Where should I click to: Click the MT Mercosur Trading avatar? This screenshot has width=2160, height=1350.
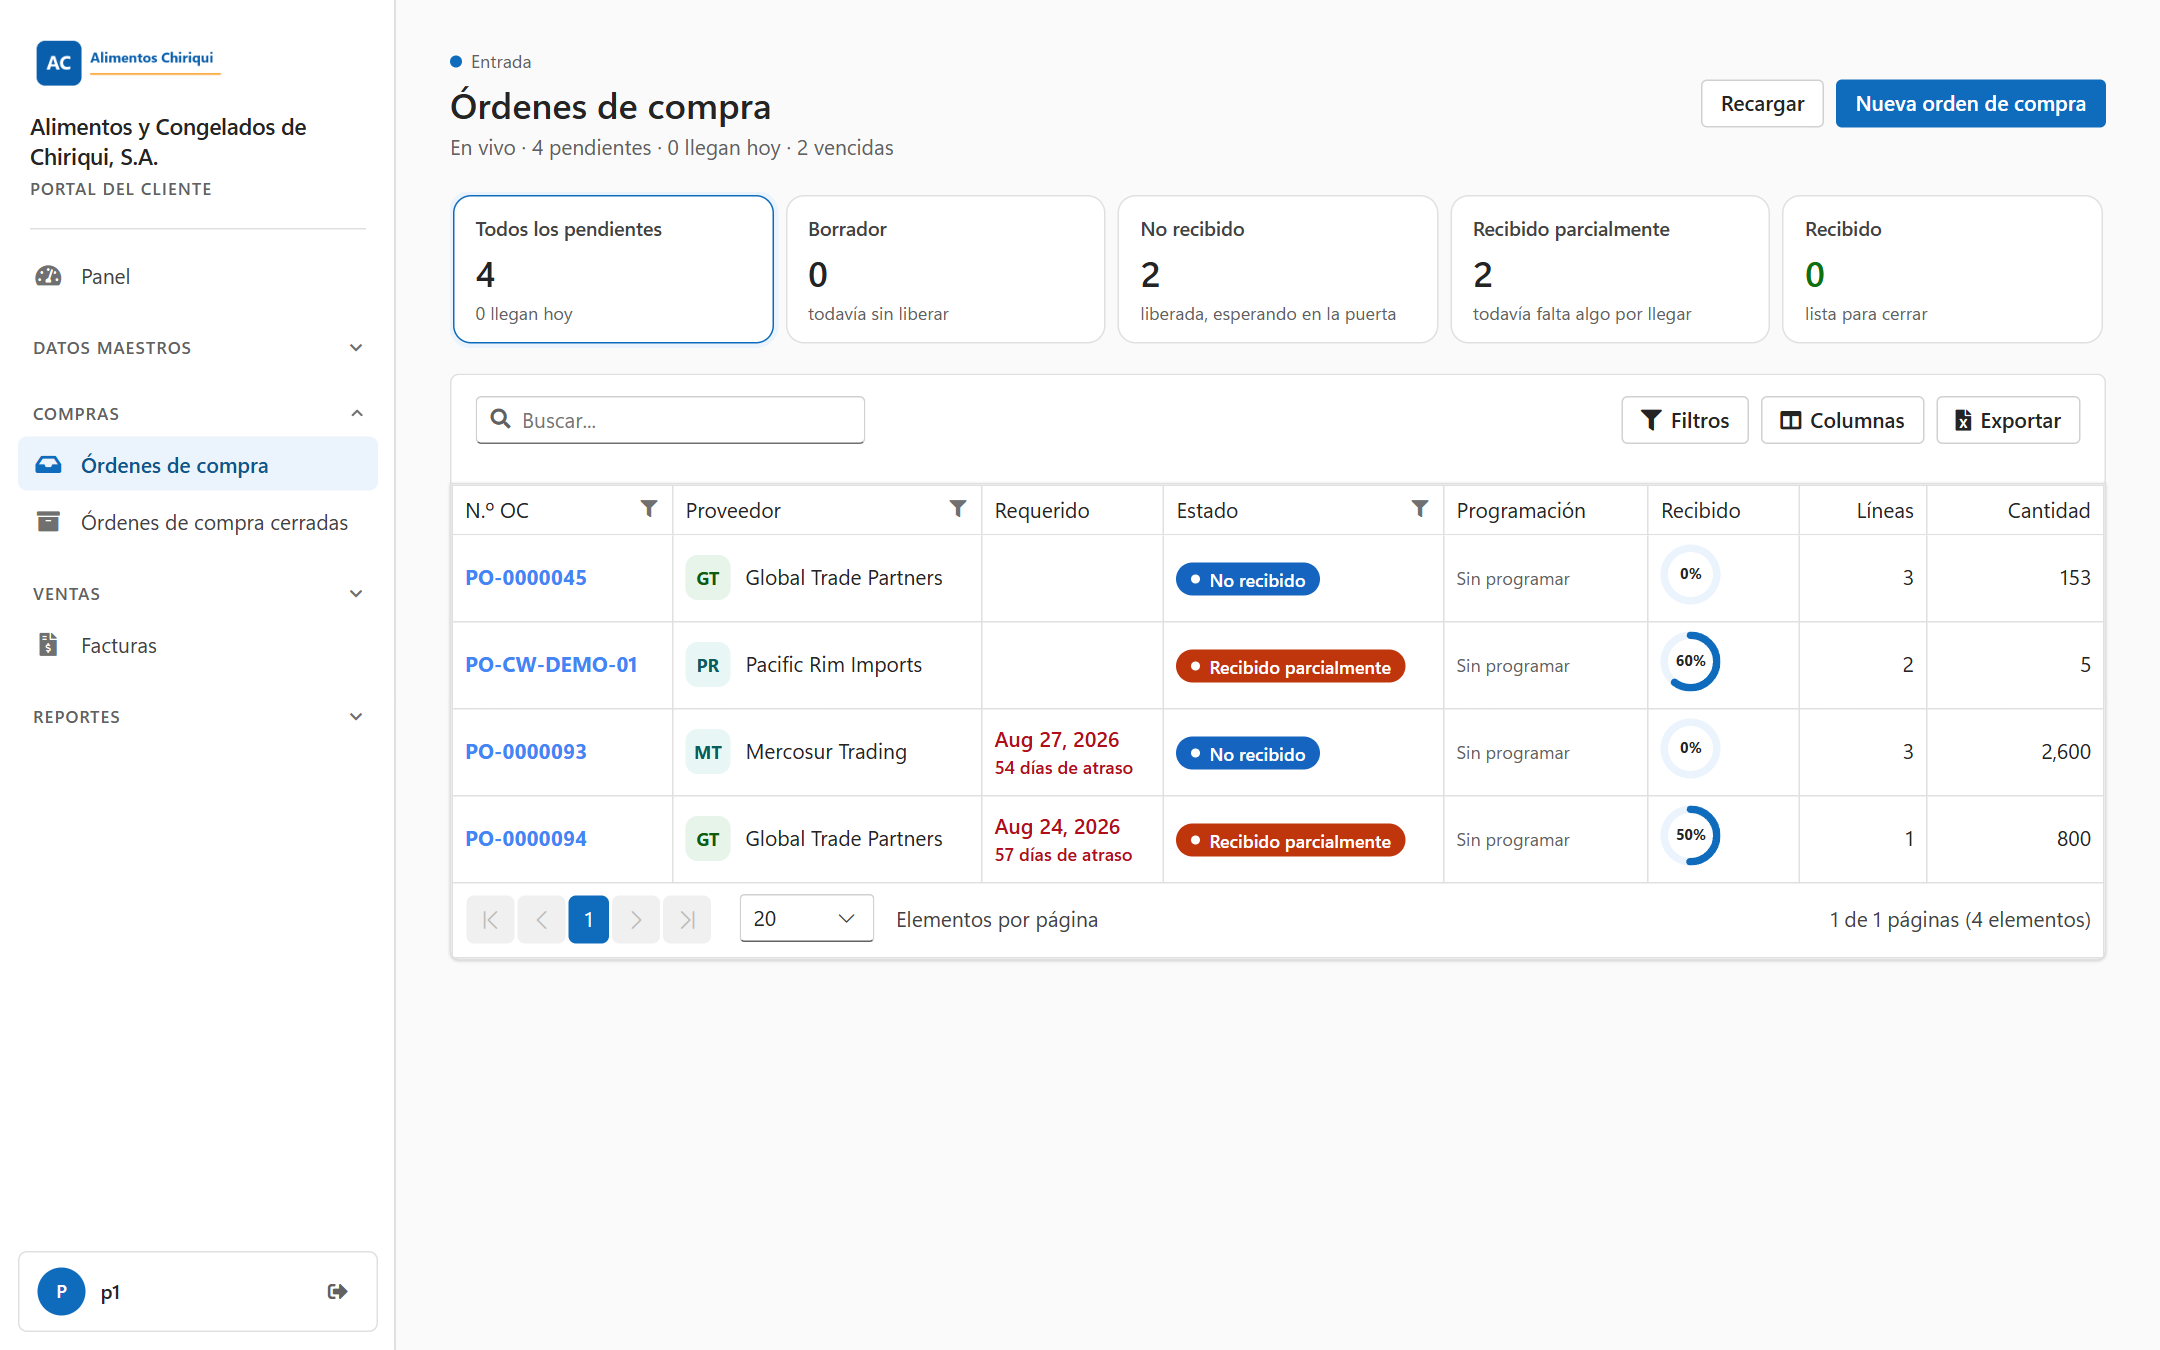708,752
